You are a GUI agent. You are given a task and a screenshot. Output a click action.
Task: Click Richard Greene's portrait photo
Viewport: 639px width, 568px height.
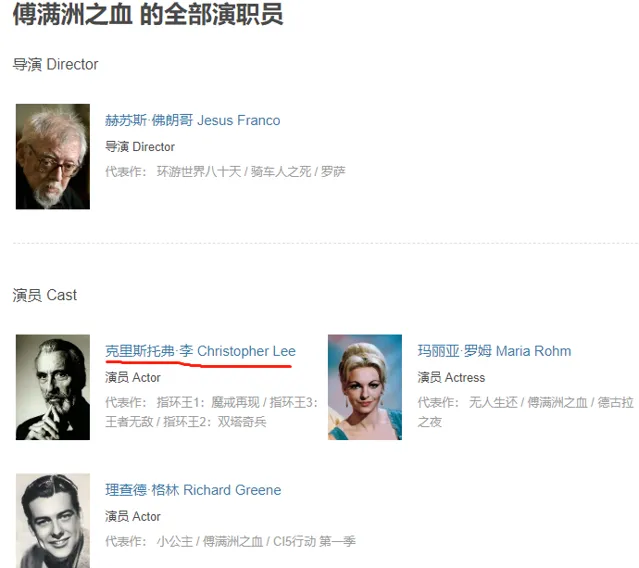53,521
